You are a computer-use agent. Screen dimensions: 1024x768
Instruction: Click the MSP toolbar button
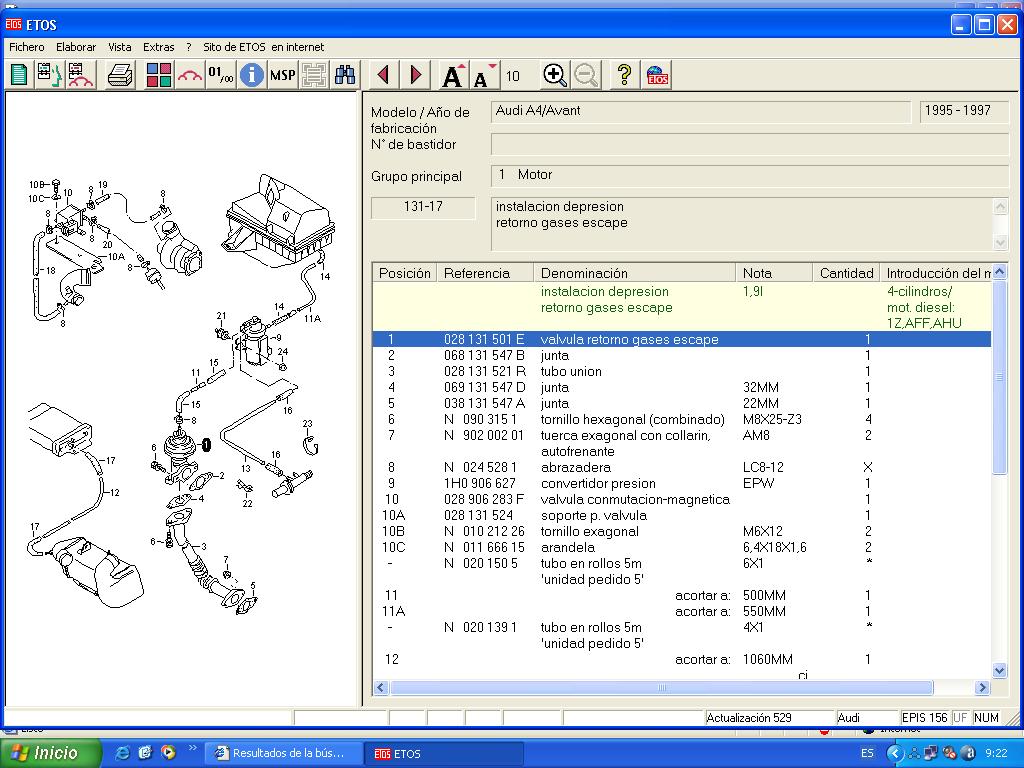click(x=282, y=75)
